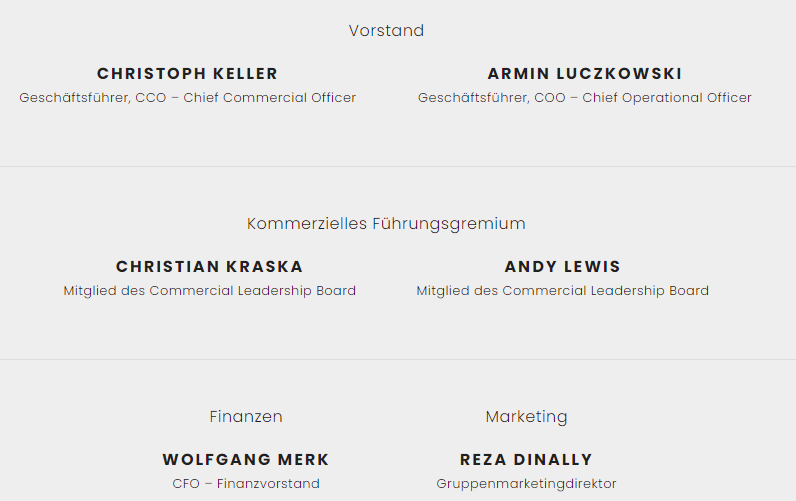Open Christian Kraska's name link
The width and height of the screenshot is (796, 501).
coord(209,267)
